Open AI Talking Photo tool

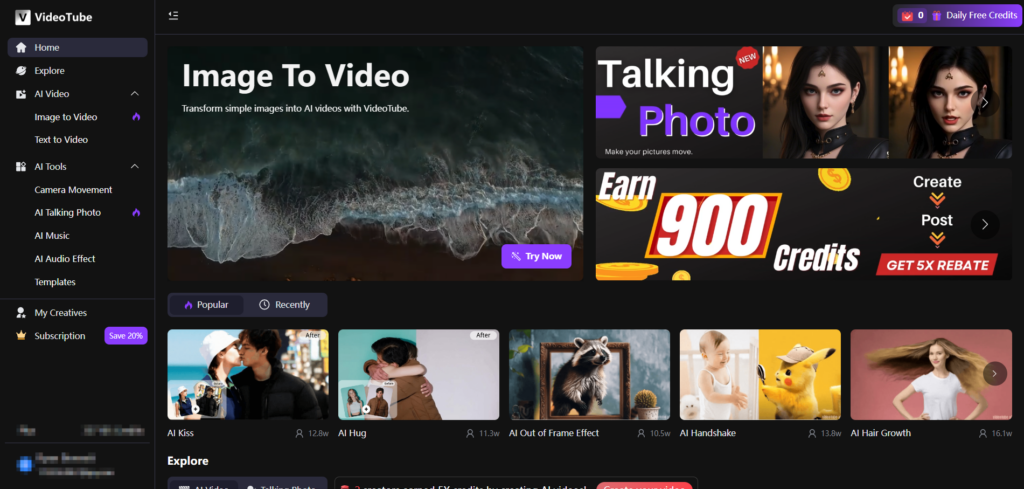(68, 213)
